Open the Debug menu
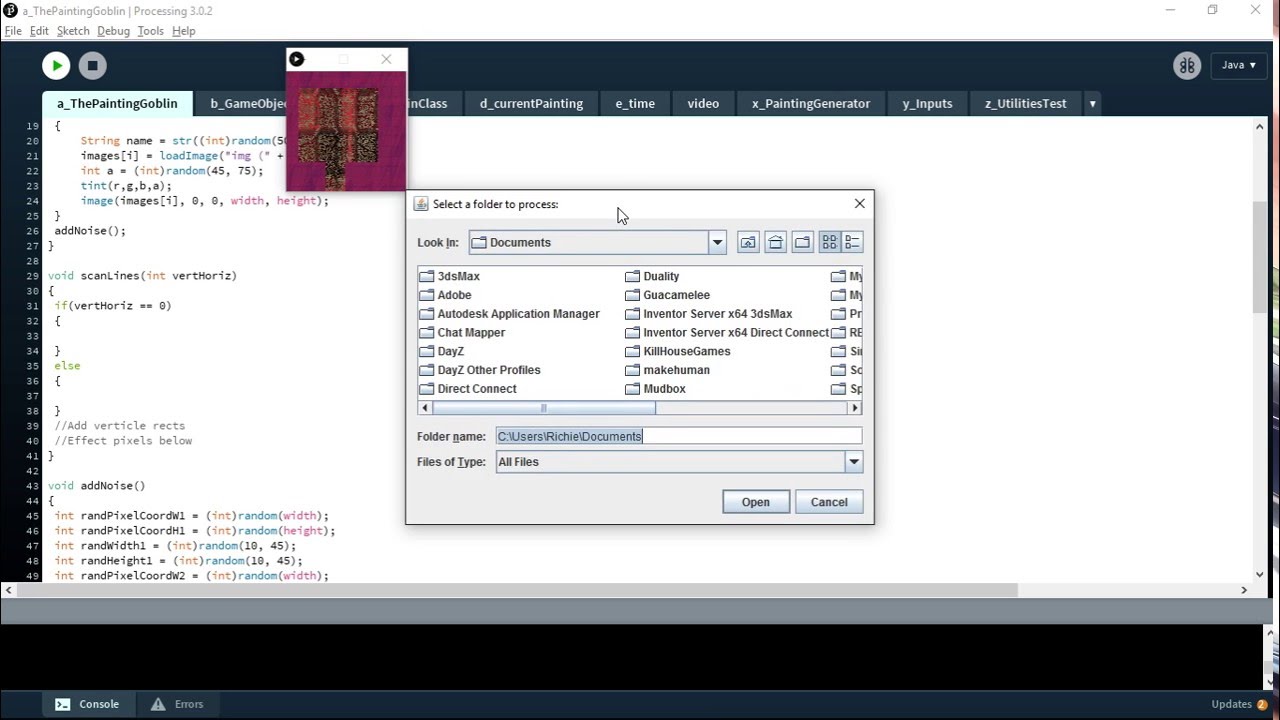Image resolution: width=1280 pixels, height=720 pixels. pos(113,31)
